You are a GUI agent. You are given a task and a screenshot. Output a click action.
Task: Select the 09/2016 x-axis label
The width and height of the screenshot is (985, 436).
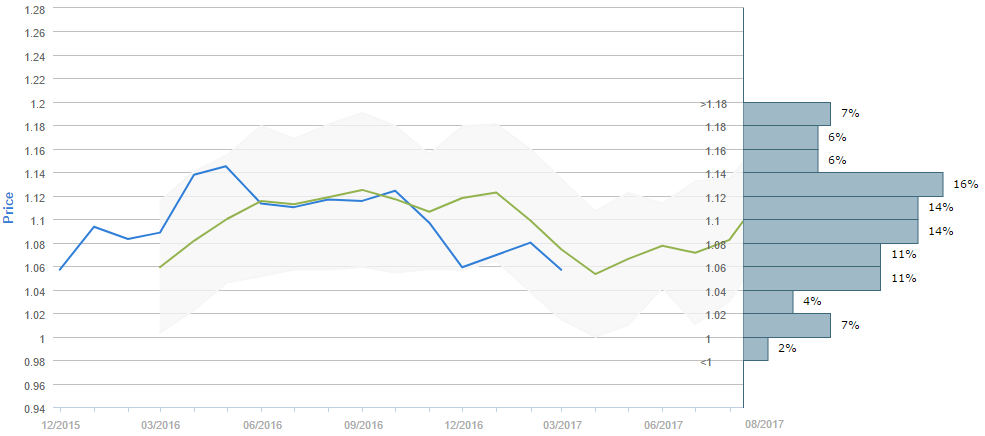pyautogui.click(x=362, y=424)
